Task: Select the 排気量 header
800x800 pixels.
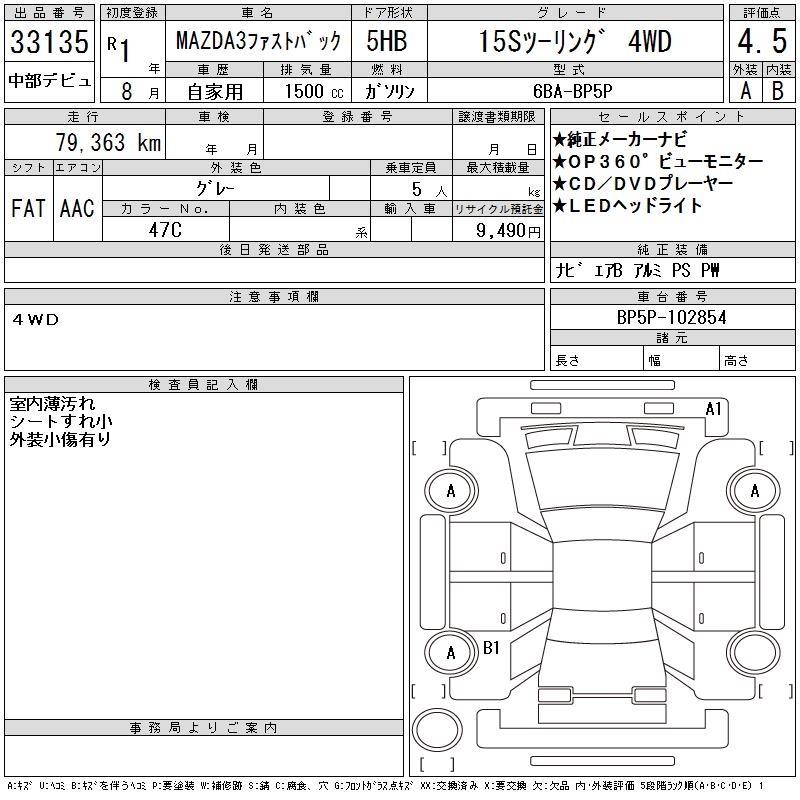Action: point(306,69)
